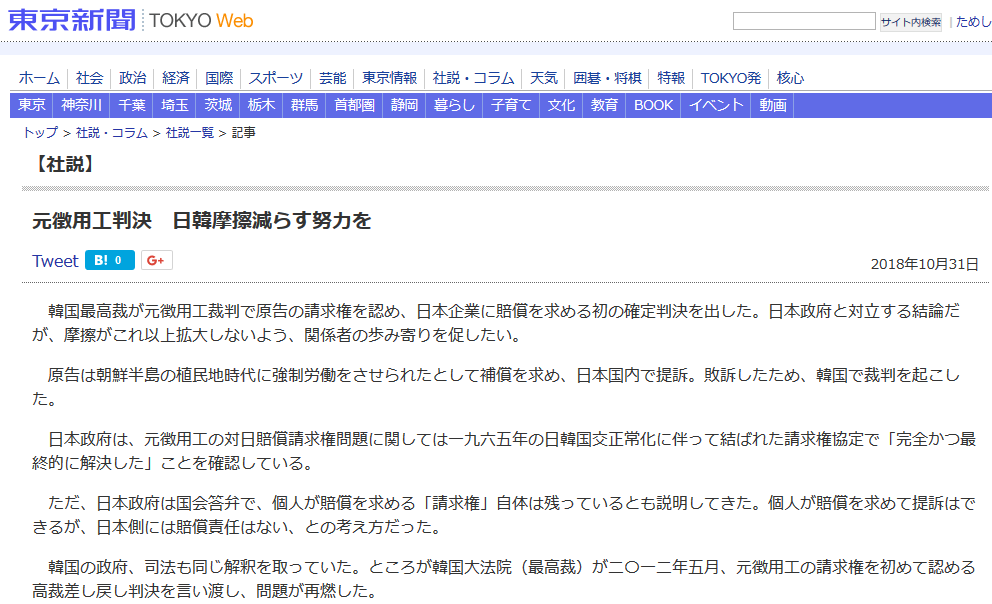Click the 社説一覧 breadcrumb link
This screenshot has height=604, width=992.
point(190,132)
